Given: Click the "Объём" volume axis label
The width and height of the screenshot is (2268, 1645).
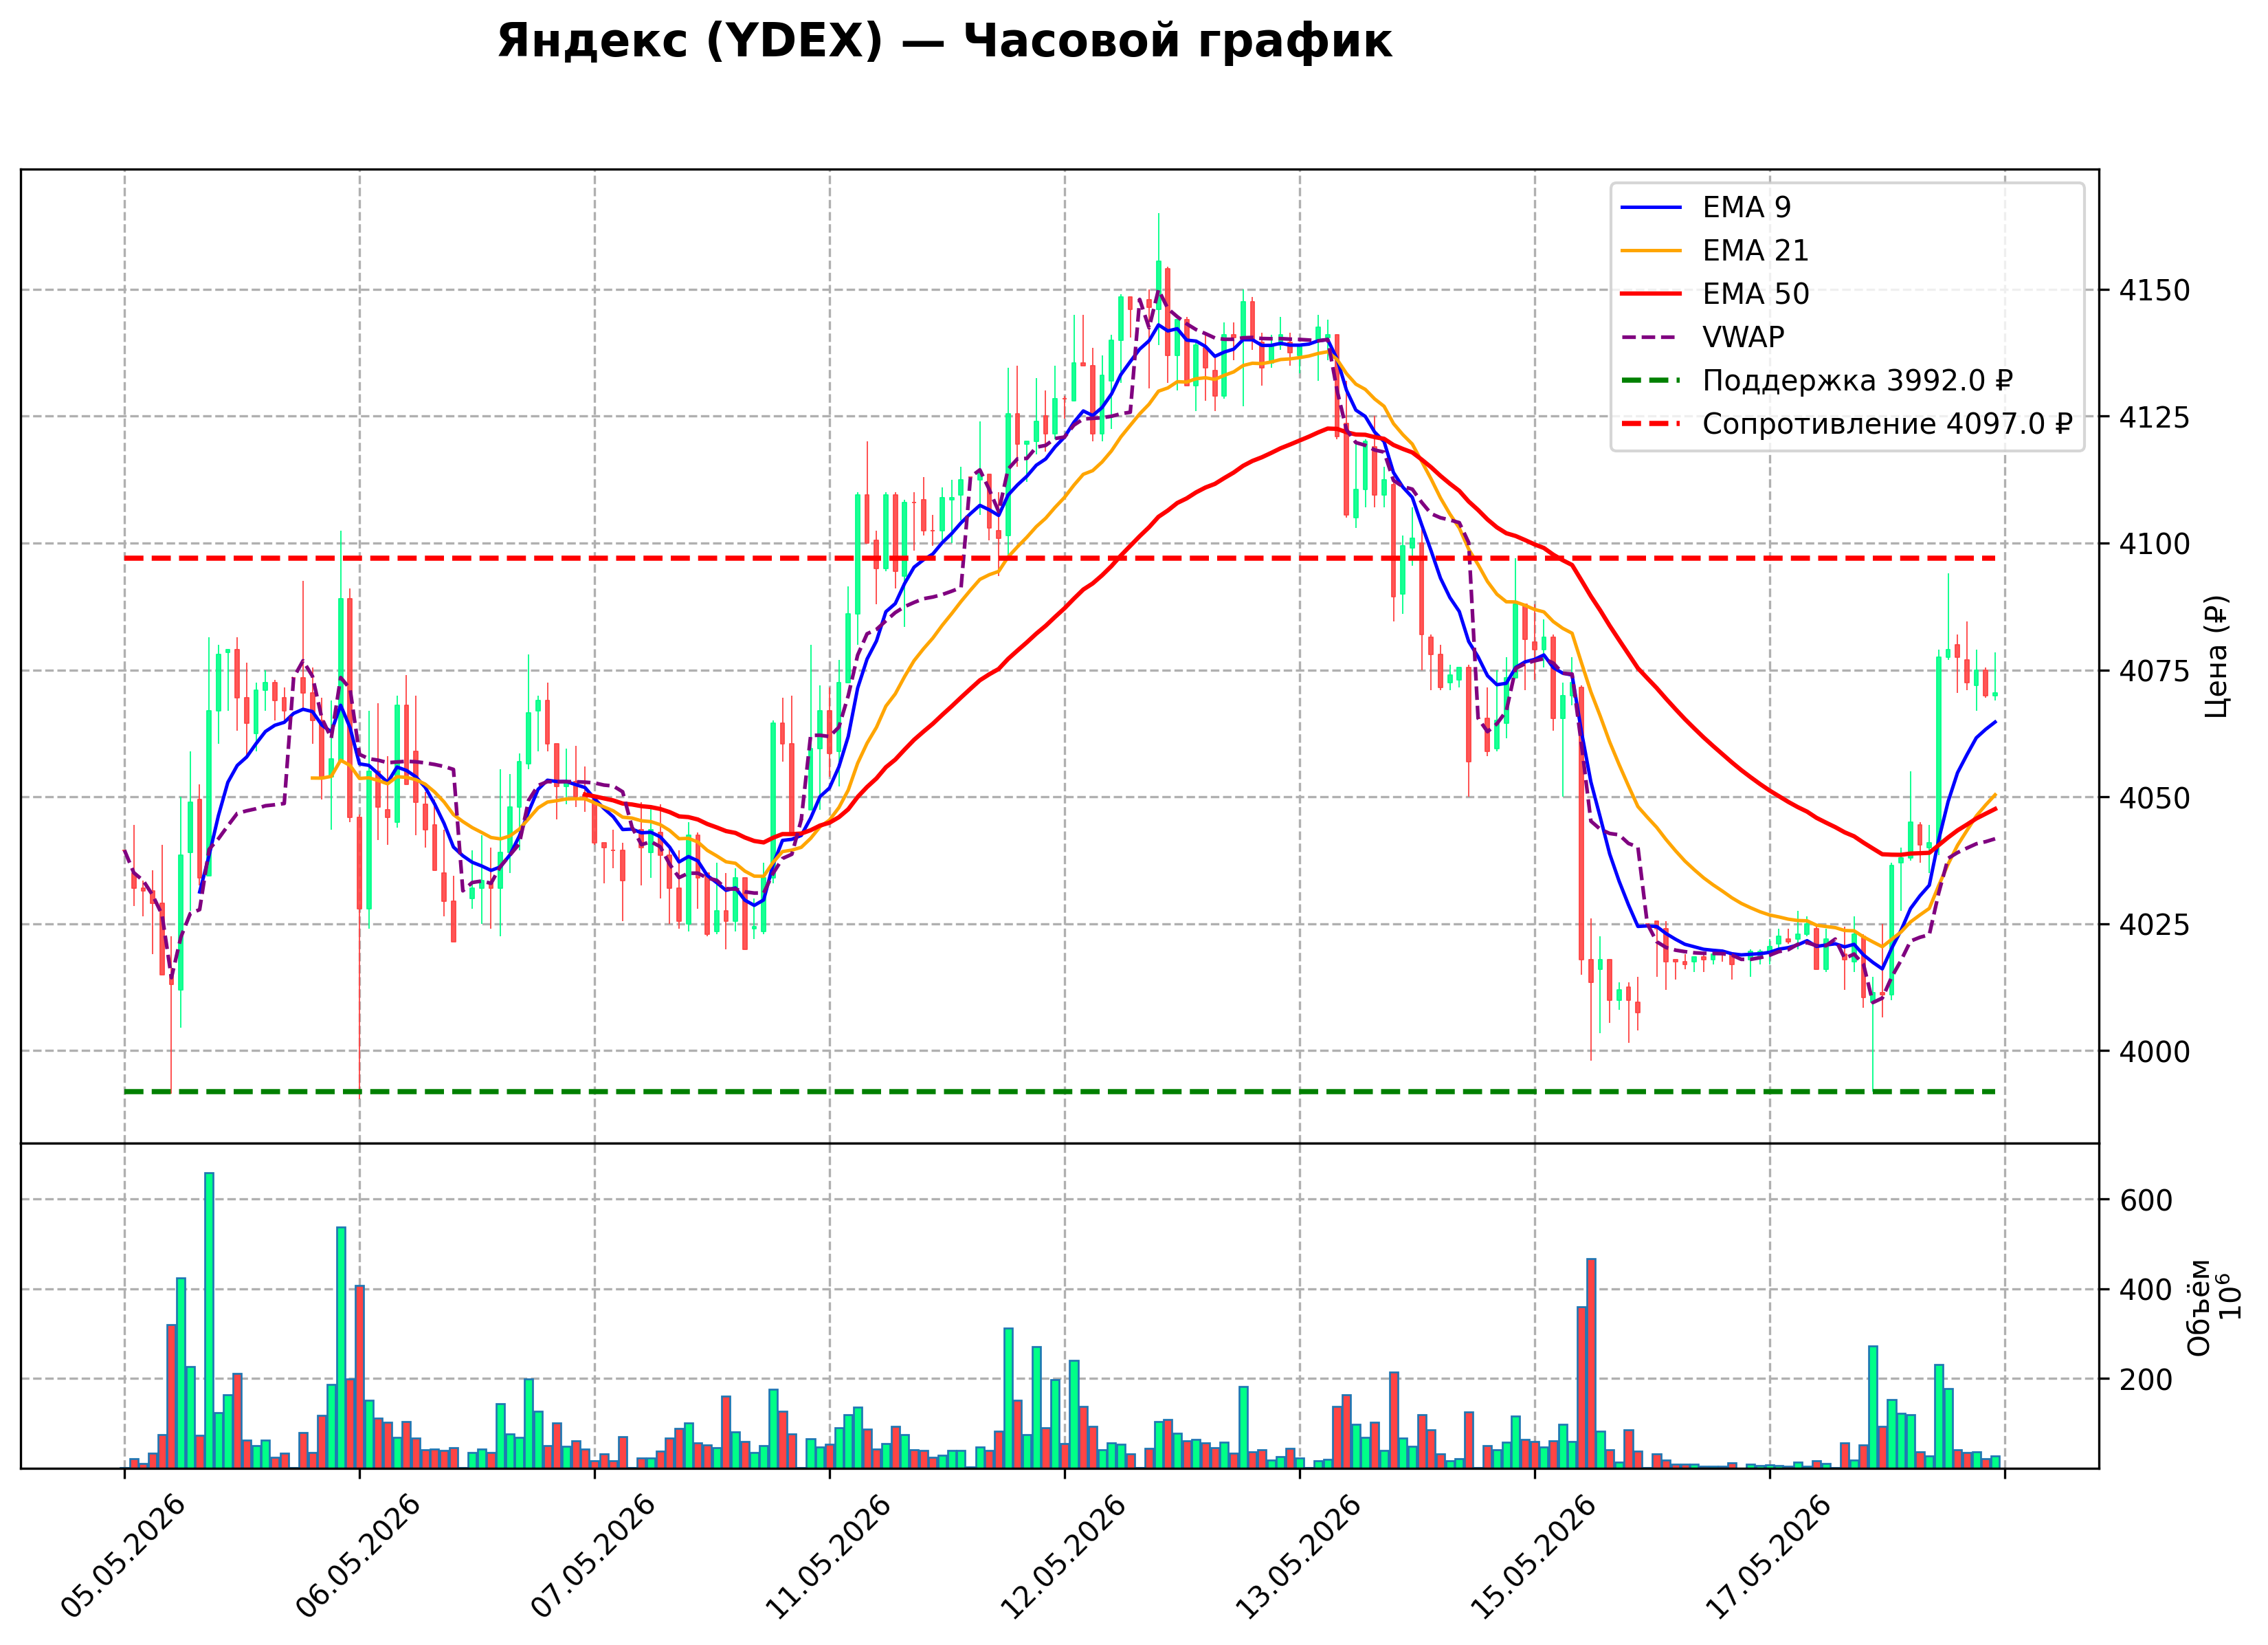Looking at the screenshot, I should [2199, 1307].
